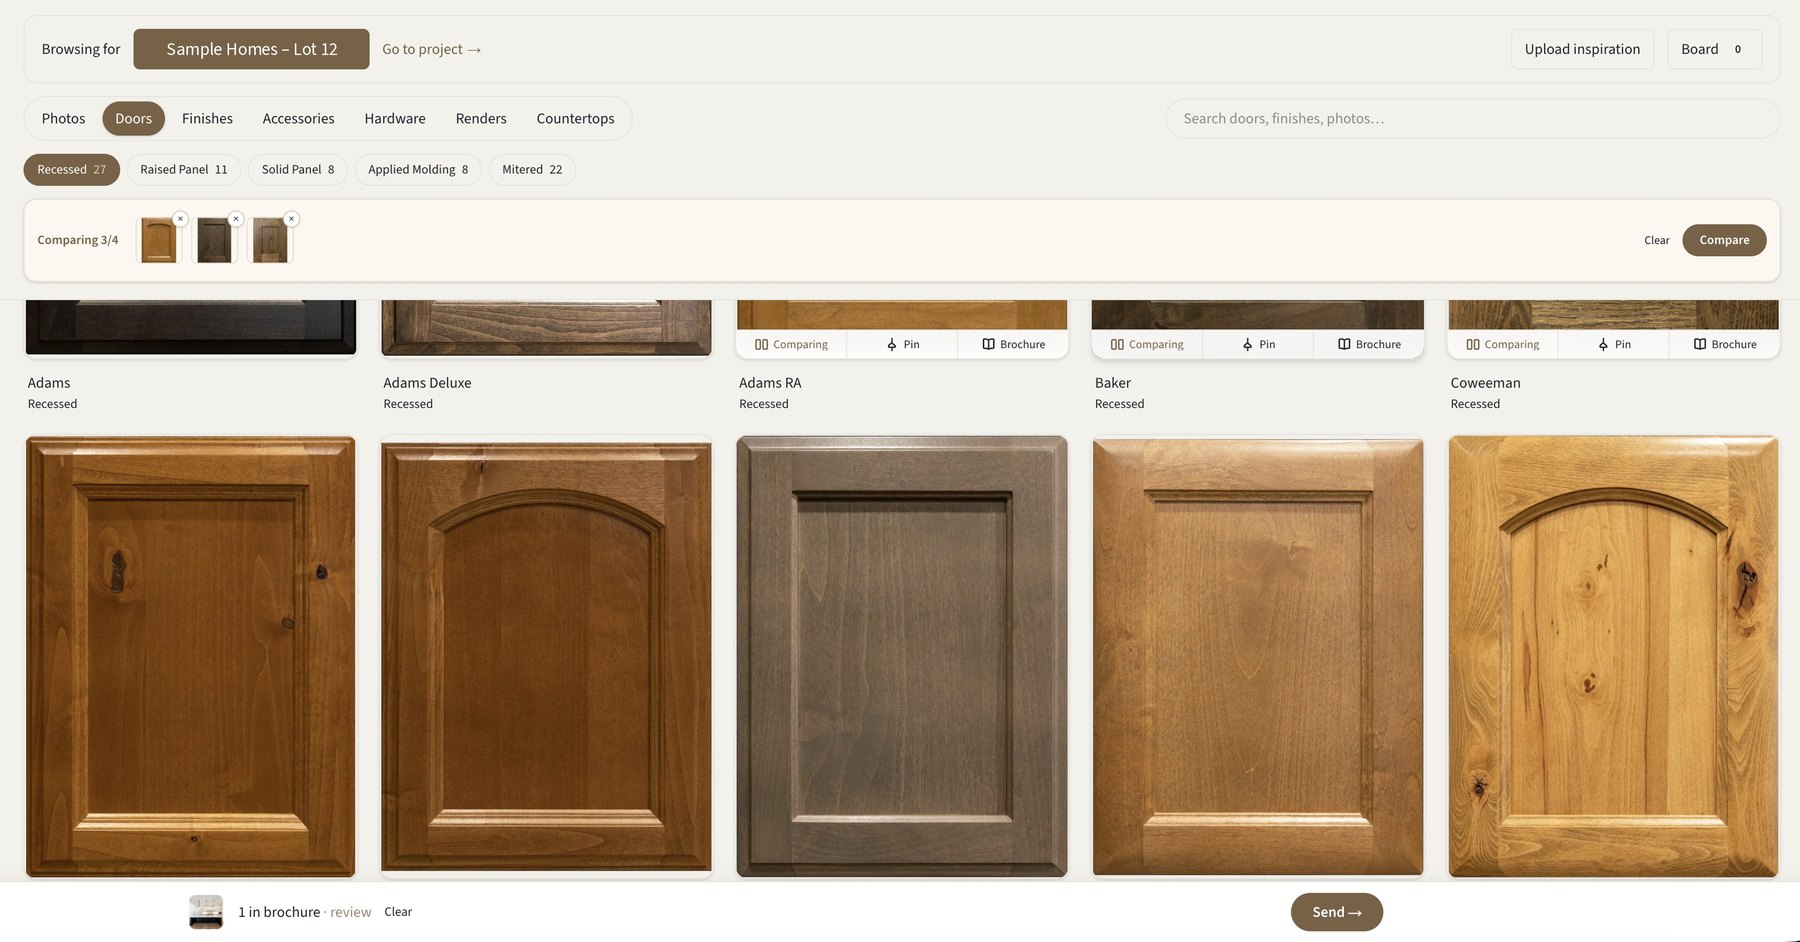Viewport: 1800px width, 942px height.
Task: Focus the search doors, finishes, photos field
Action: coord(1472,118)
